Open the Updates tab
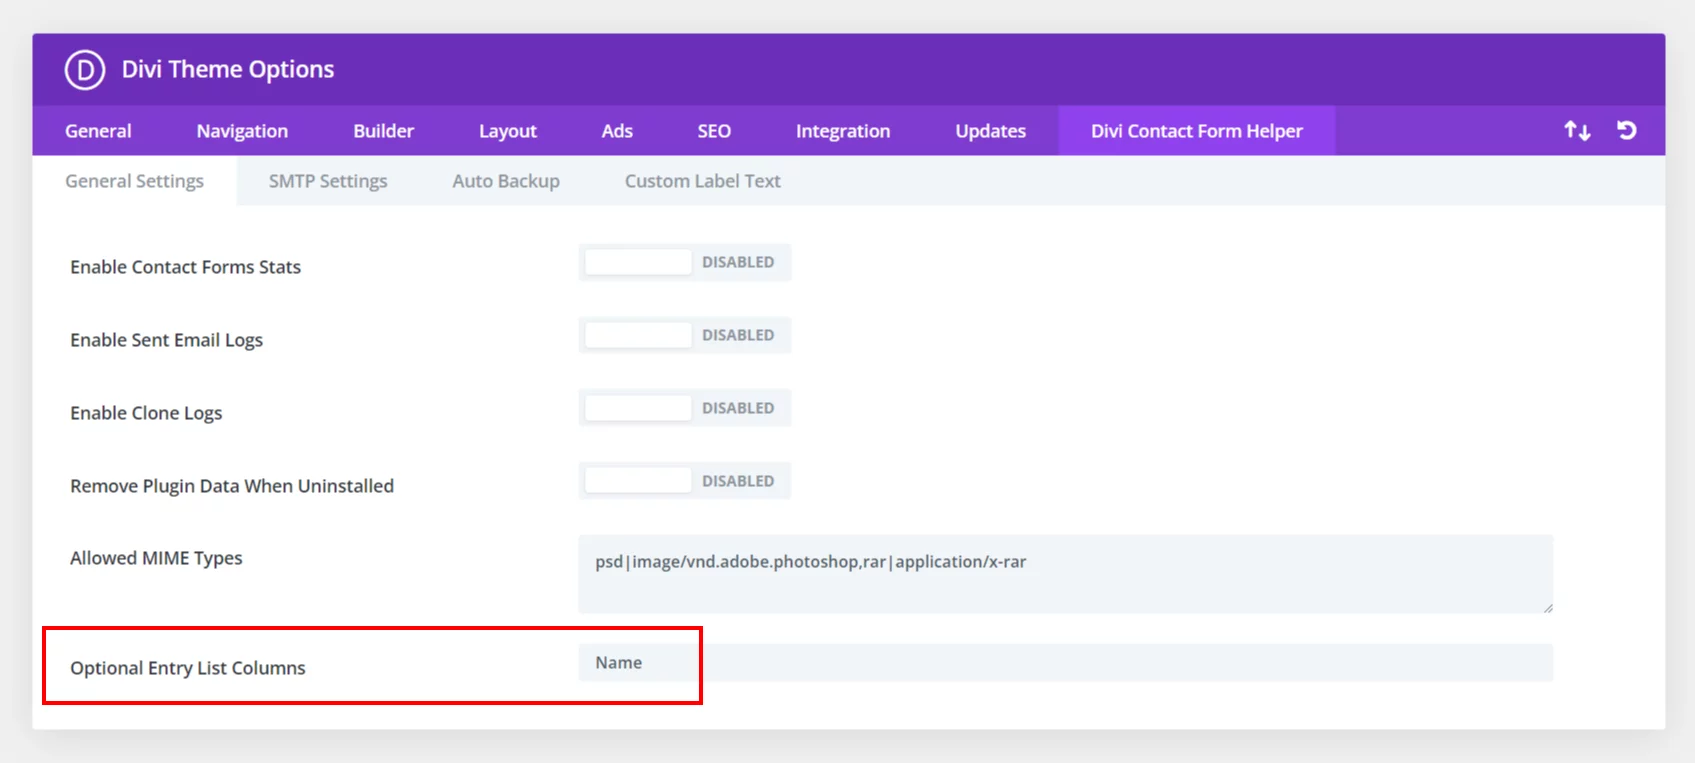The height and width of the screenshot is (763, 1695). click(990, 131)
